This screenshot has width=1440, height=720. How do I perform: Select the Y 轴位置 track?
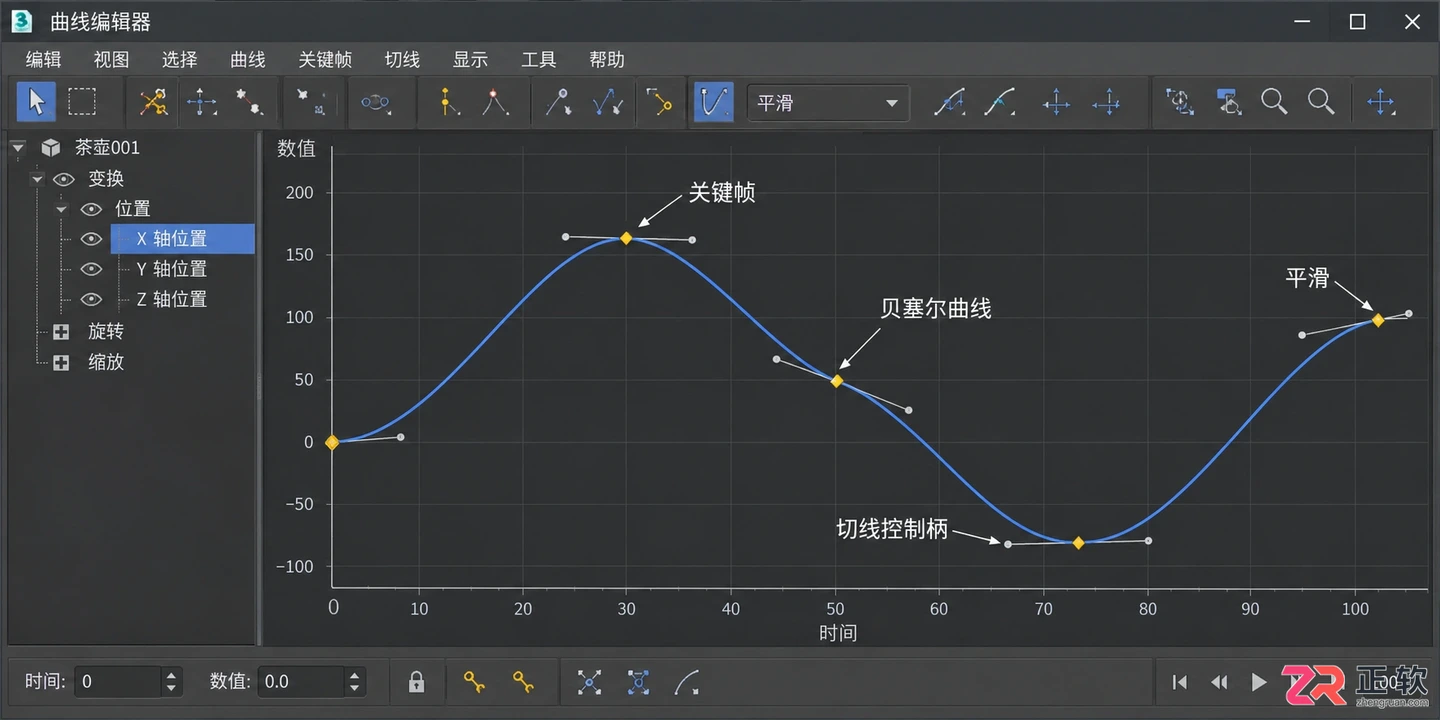(172, 269)
